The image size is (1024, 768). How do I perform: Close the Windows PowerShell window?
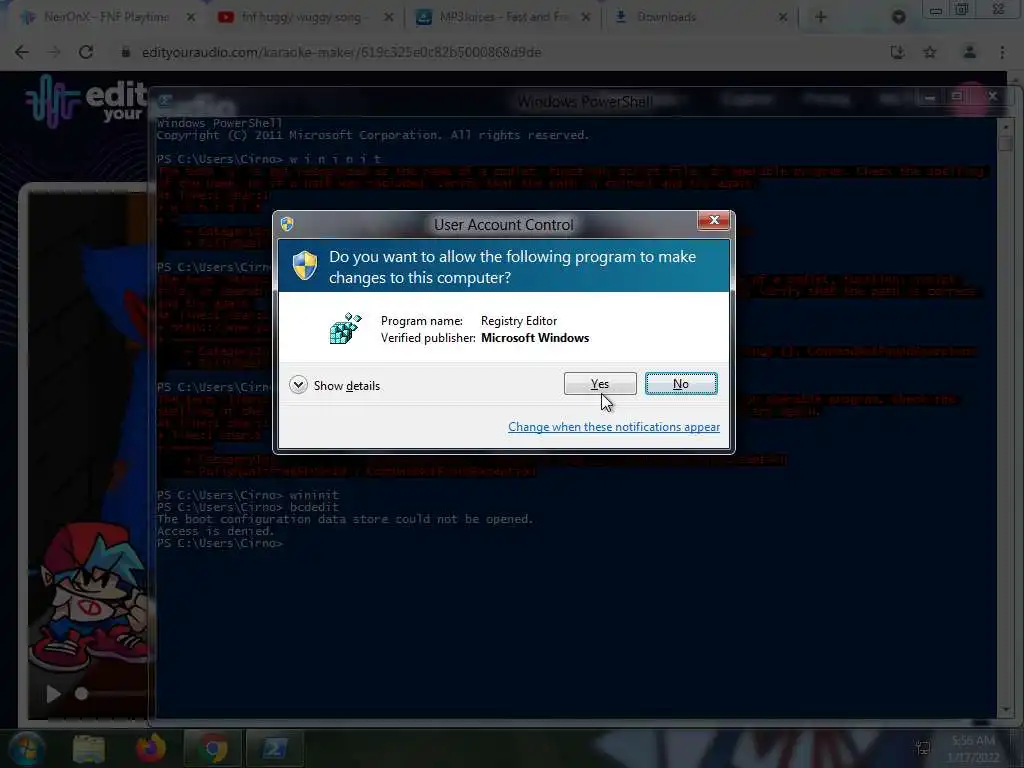point(993,97)
